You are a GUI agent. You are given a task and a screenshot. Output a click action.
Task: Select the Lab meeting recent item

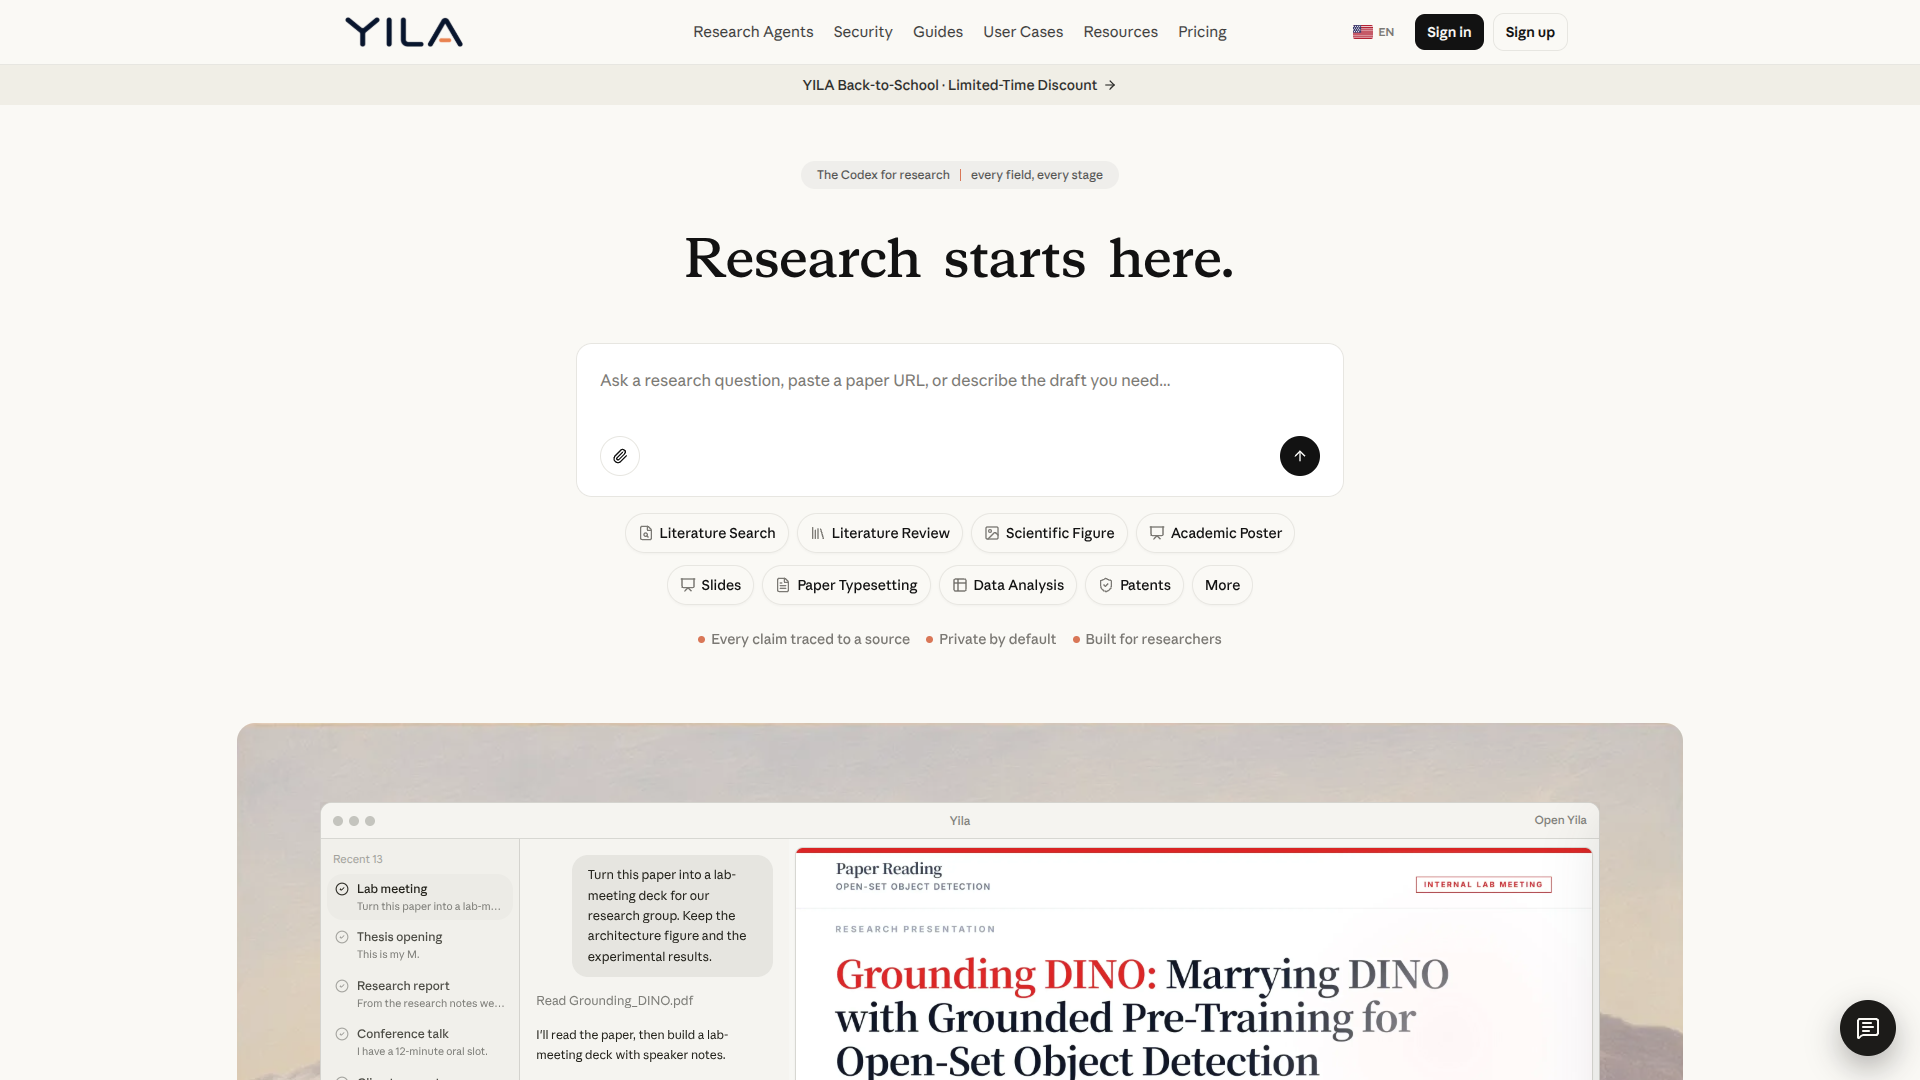pos(420,897)
